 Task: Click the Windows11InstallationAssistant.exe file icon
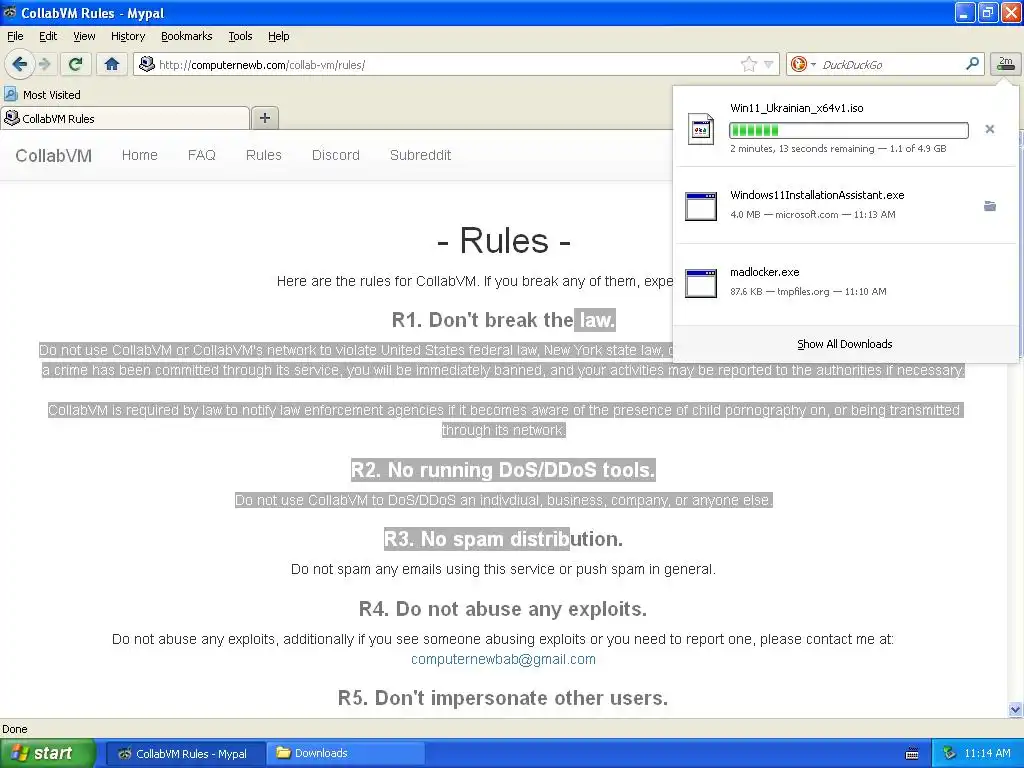point(701,206)
